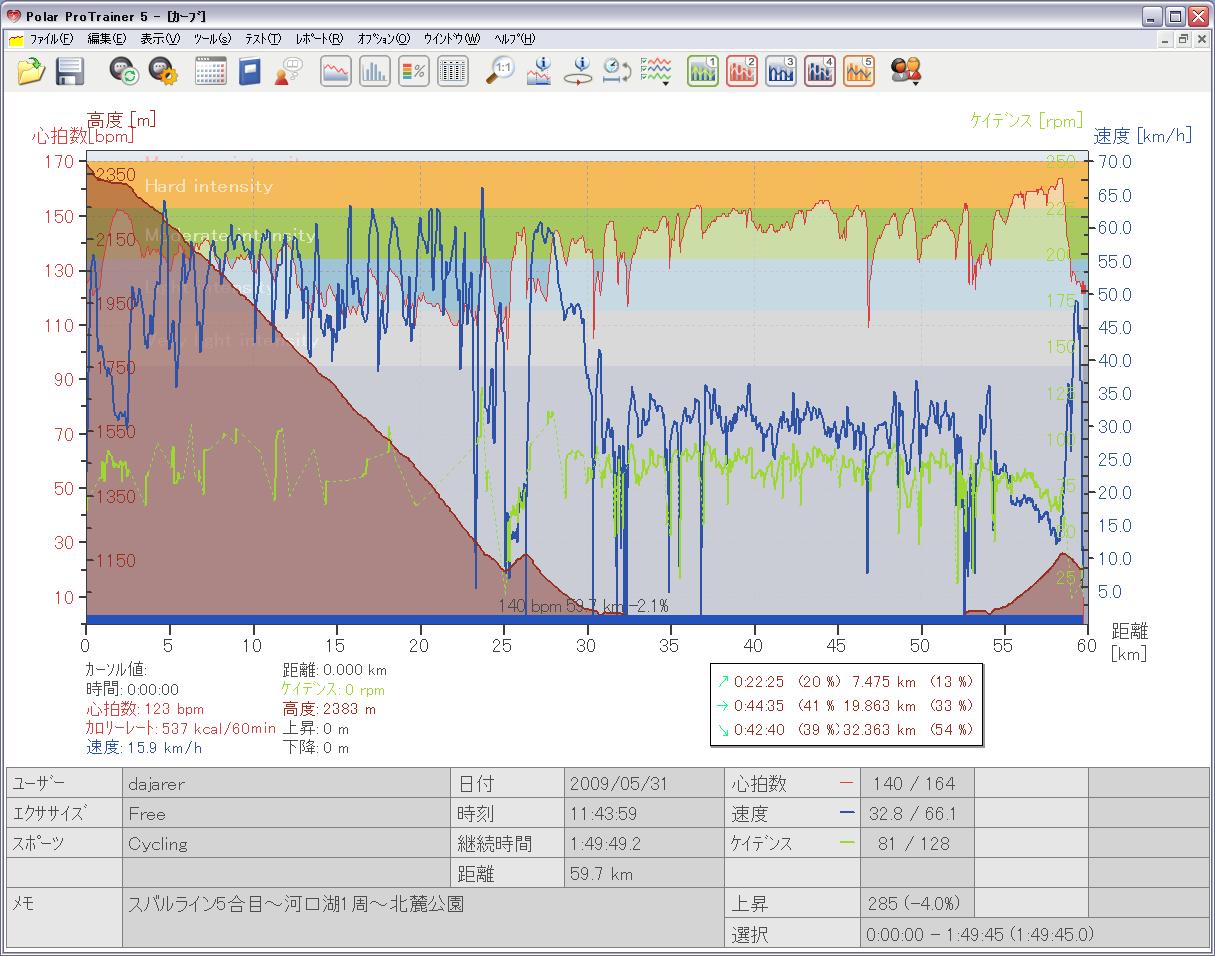Open the ウインドウ(W) menu

point(451,39)
